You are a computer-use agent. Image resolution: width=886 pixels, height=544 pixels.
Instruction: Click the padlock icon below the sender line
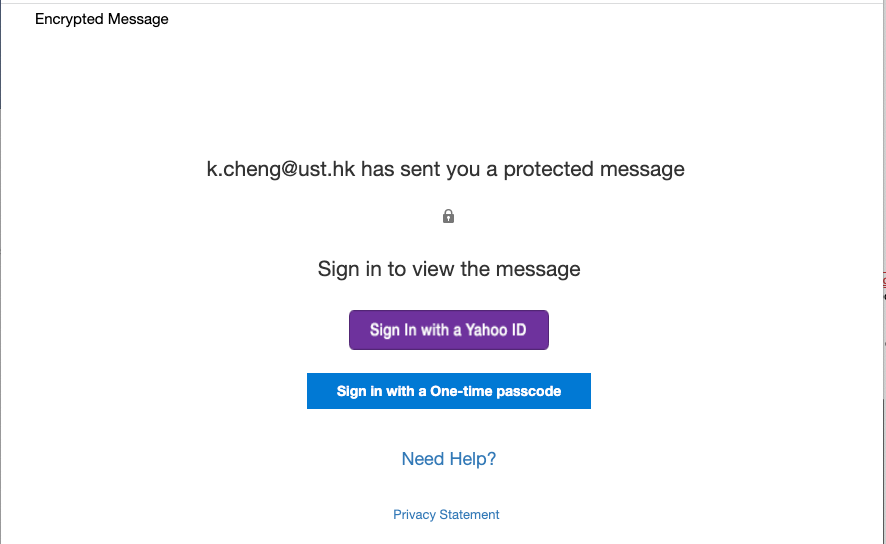click(448, 216)
